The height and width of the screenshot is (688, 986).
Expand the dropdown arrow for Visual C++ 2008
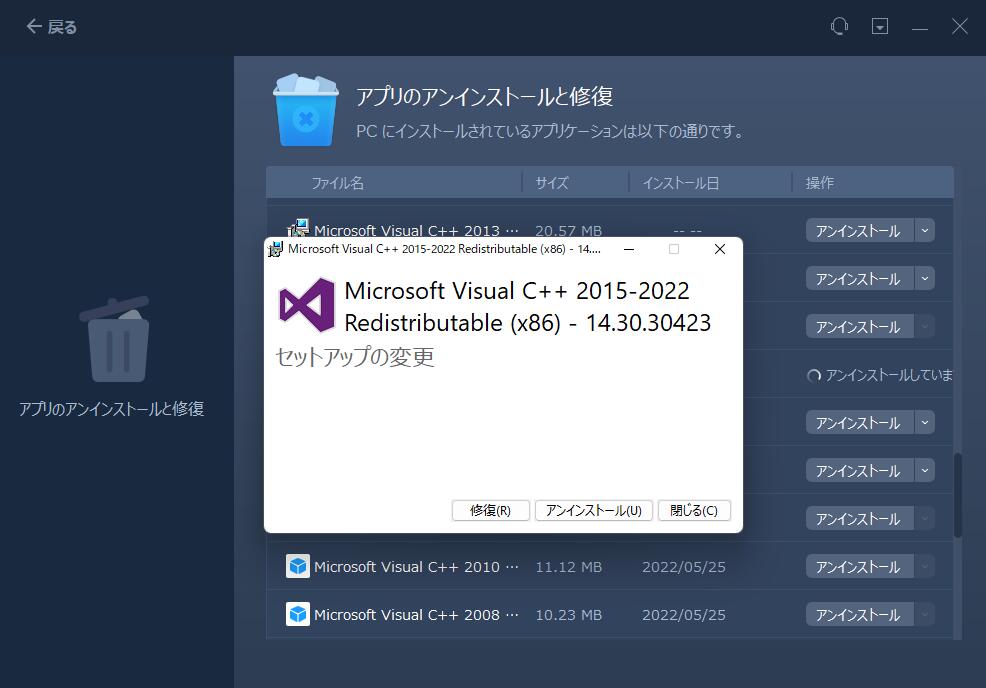925,615
